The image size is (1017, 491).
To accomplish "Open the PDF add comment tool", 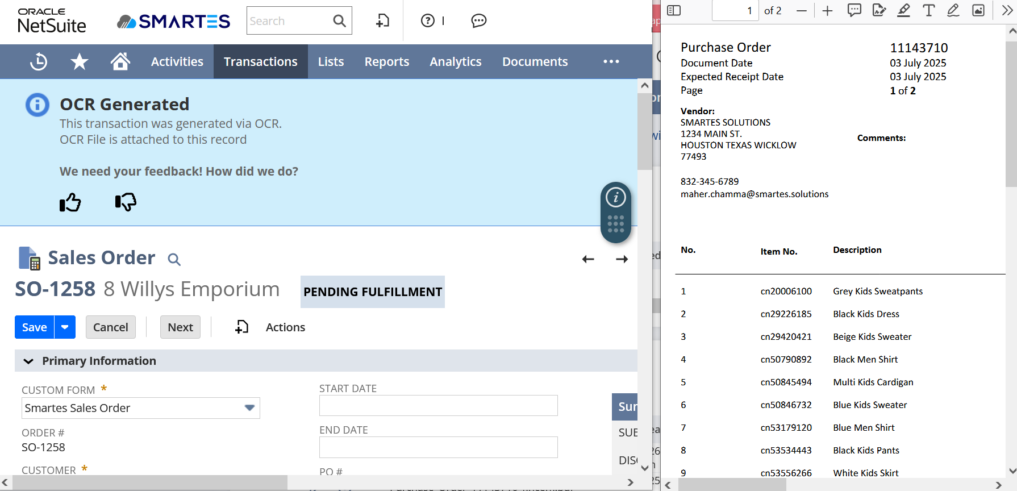I will (854, 10).
